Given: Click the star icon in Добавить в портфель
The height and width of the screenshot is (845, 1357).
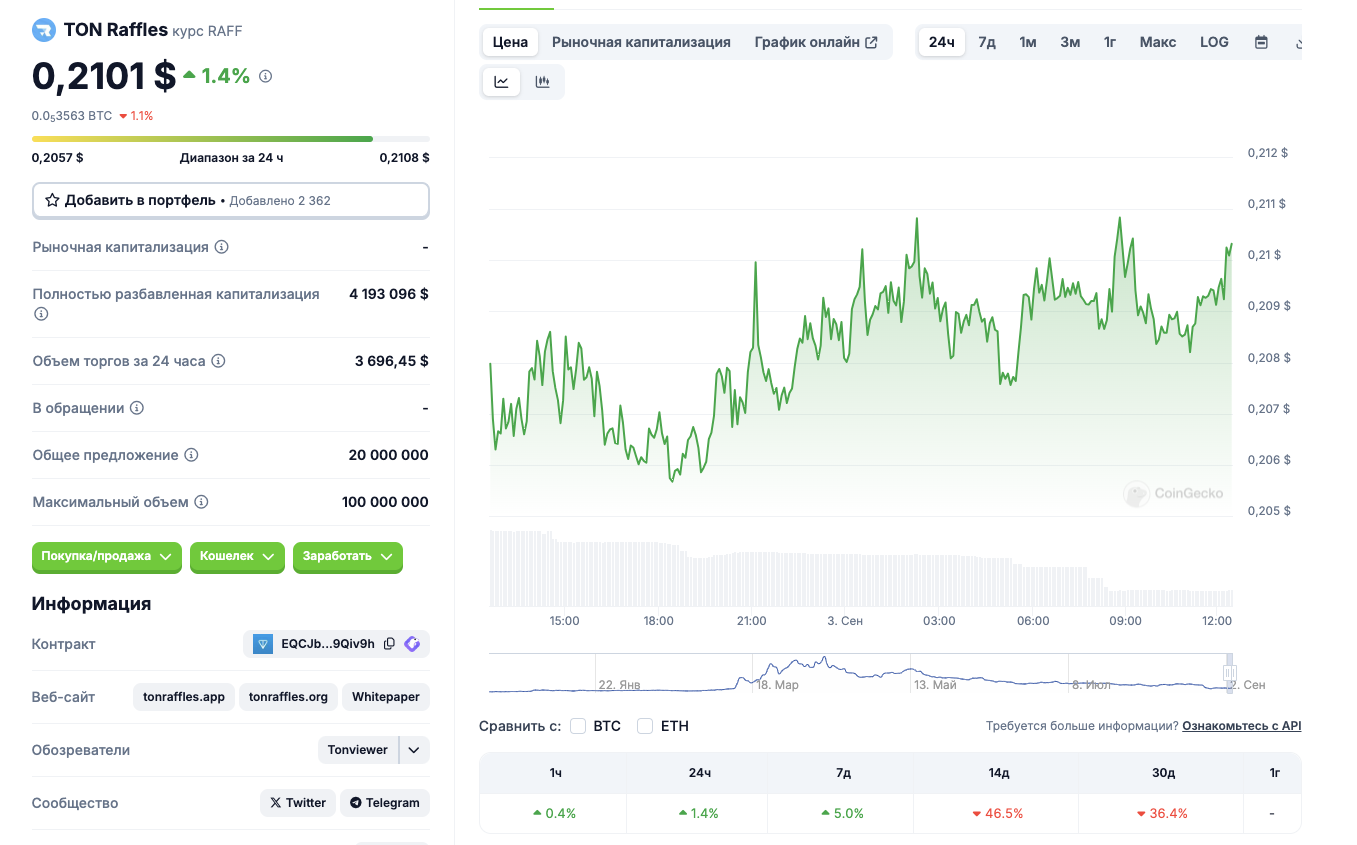Looking at the screenshot, I should pyautogui.click(x=52, y=200).
